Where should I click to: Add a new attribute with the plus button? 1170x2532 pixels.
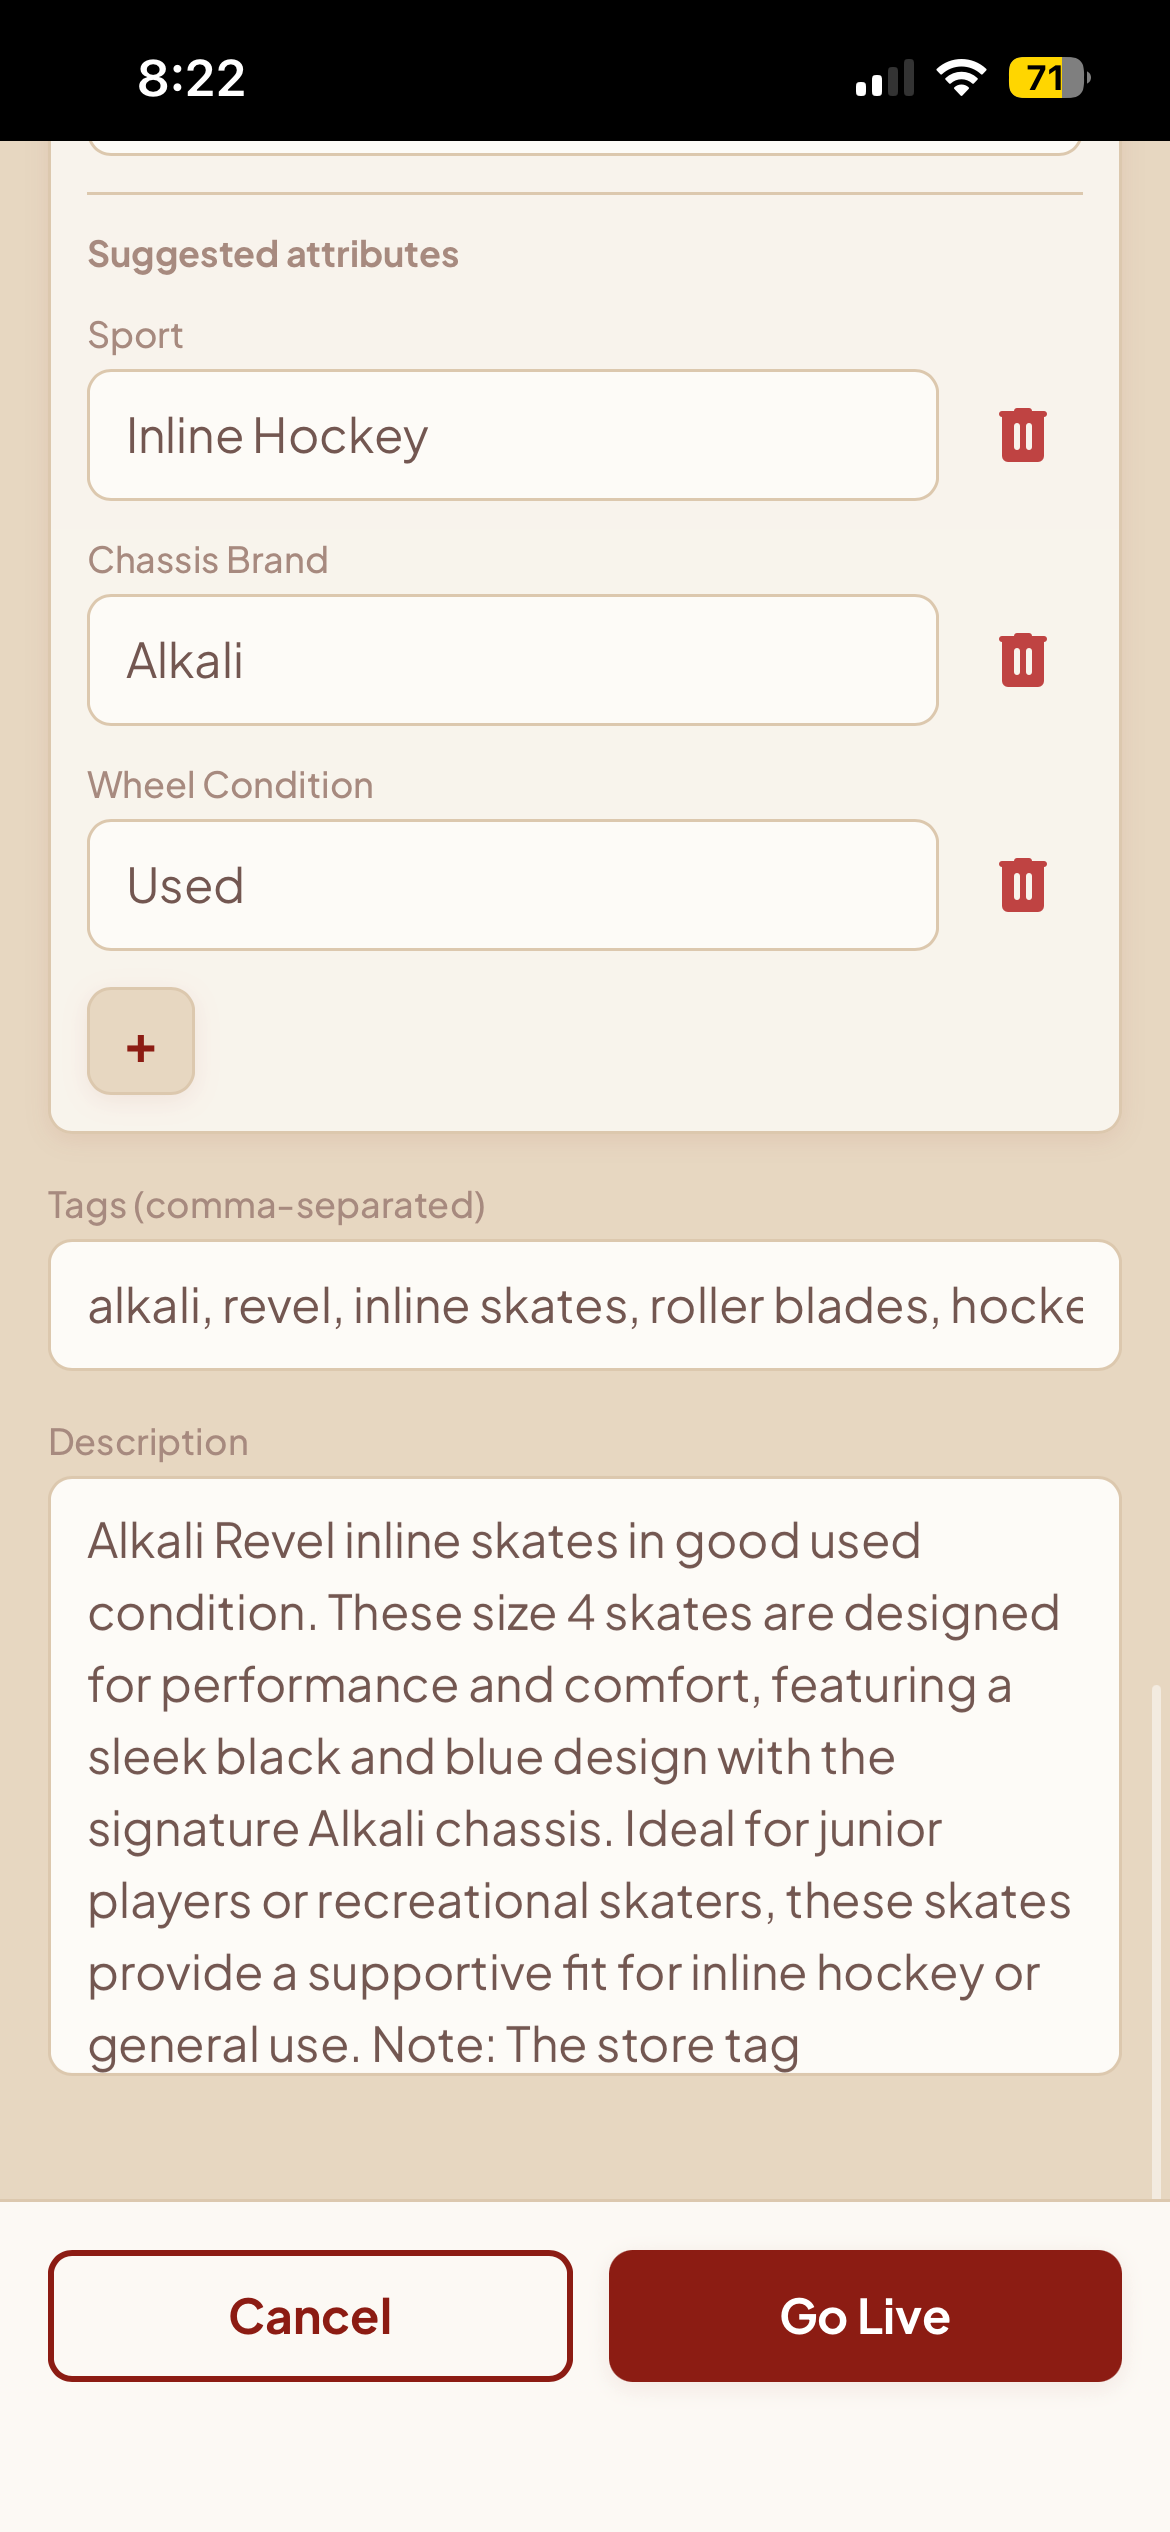[x=141, y=1041]
